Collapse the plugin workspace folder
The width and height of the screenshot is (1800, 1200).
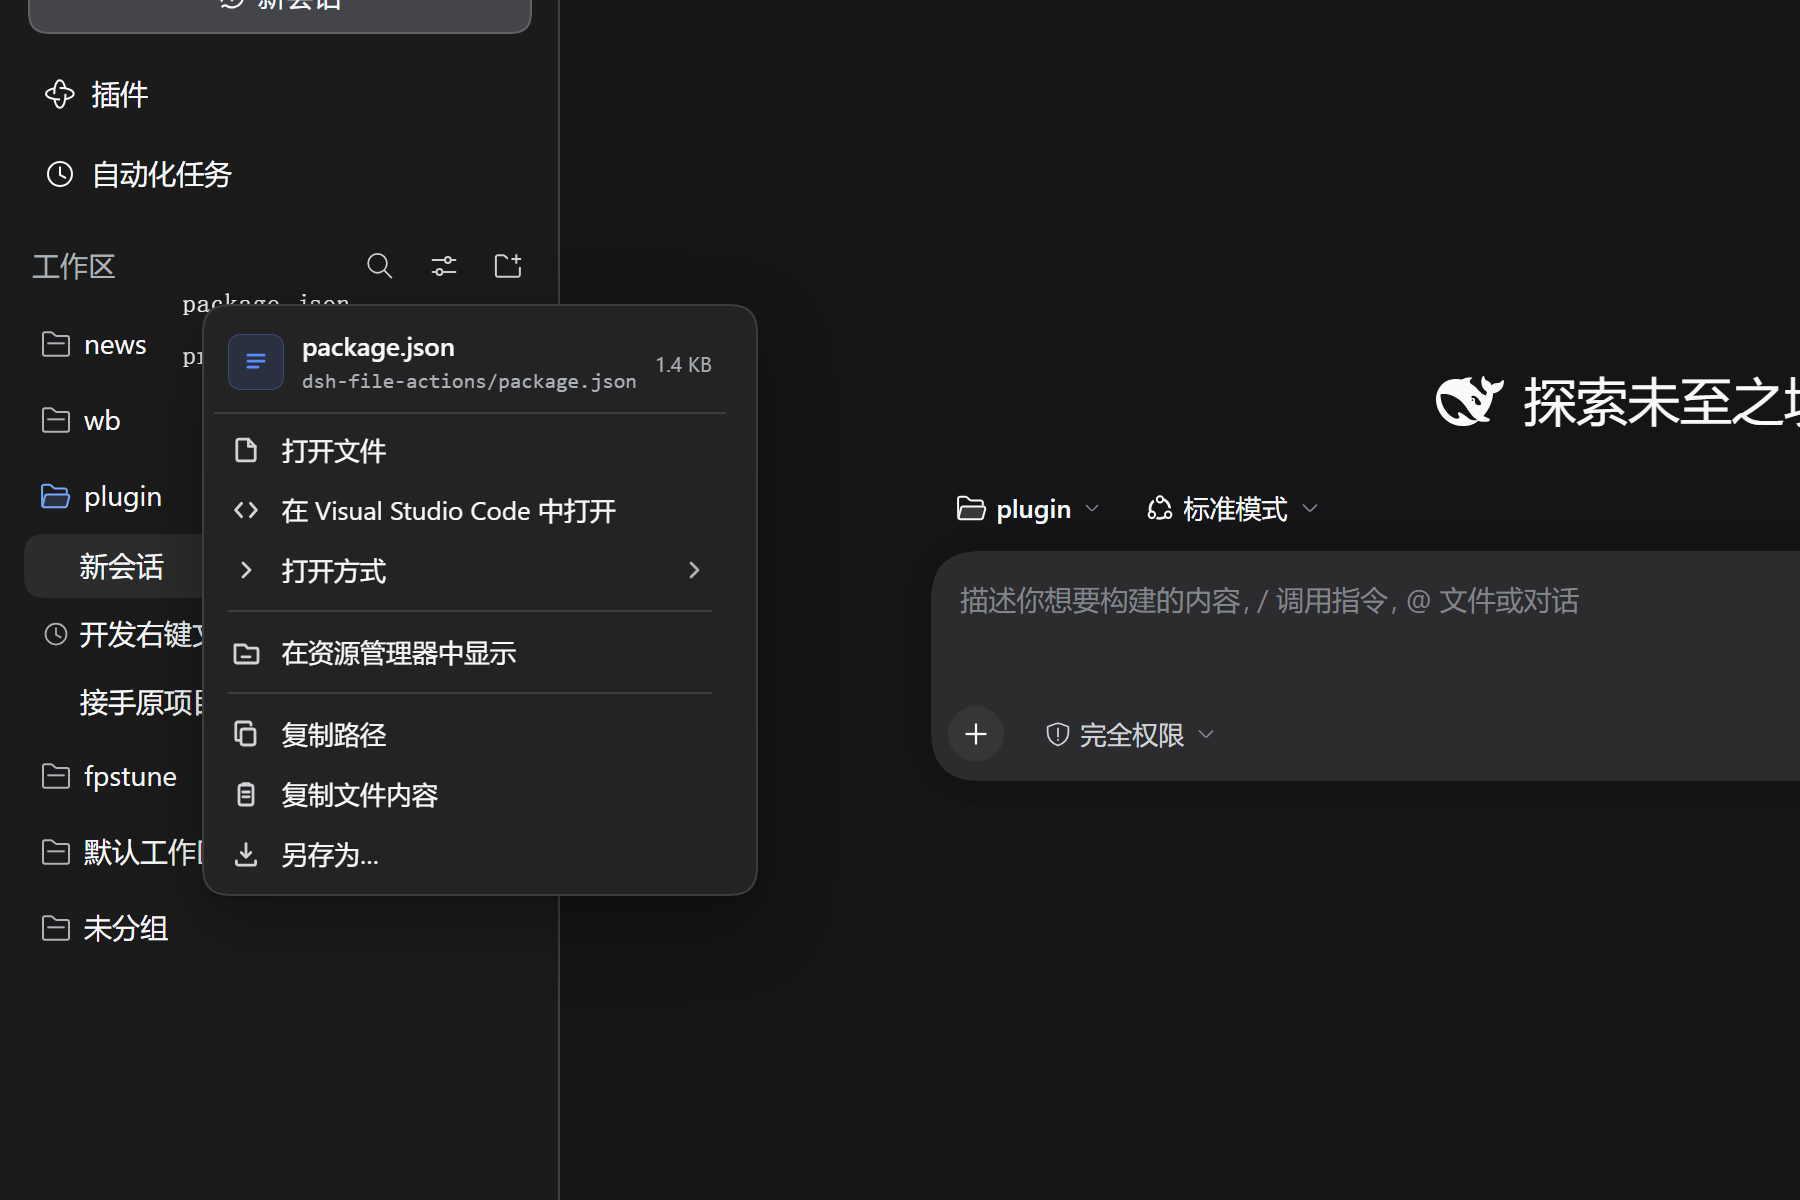click(102, 497)
